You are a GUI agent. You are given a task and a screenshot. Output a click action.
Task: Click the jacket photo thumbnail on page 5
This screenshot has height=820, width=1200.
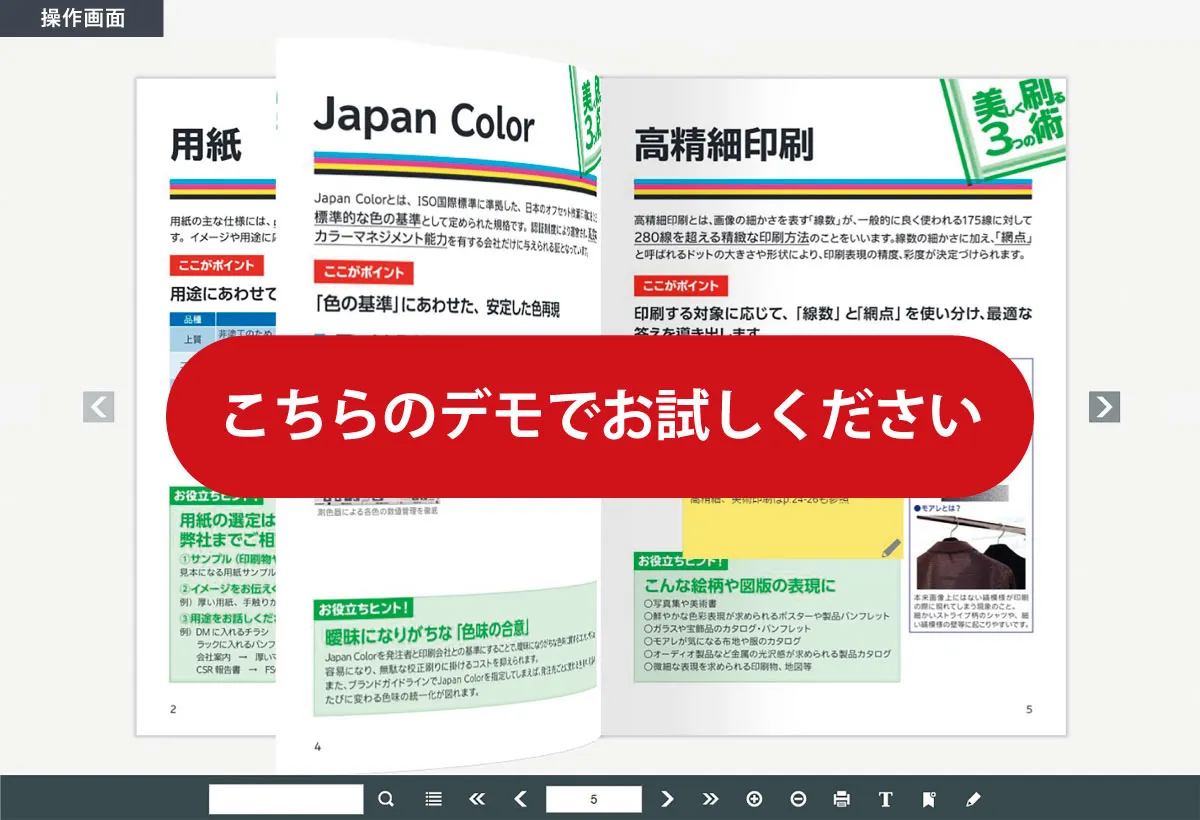(971, 552)
